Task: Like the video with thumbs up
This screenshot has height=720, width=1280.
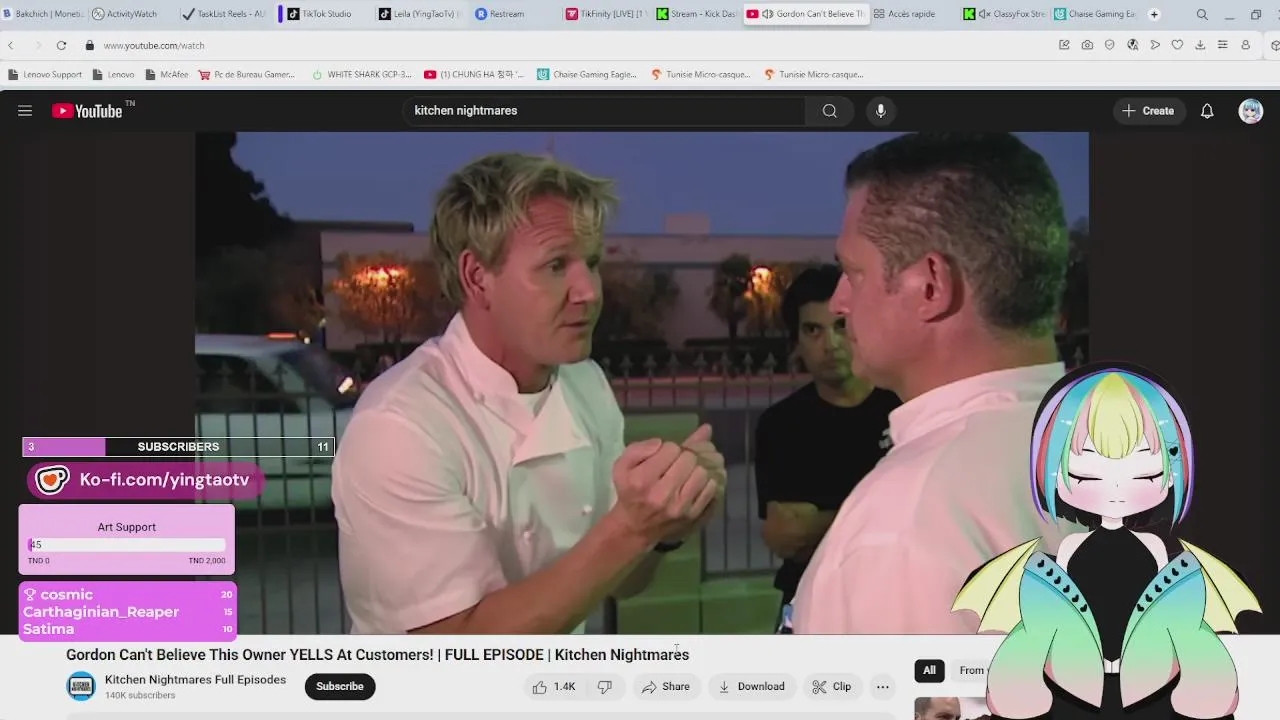Action: coord(553,687)
